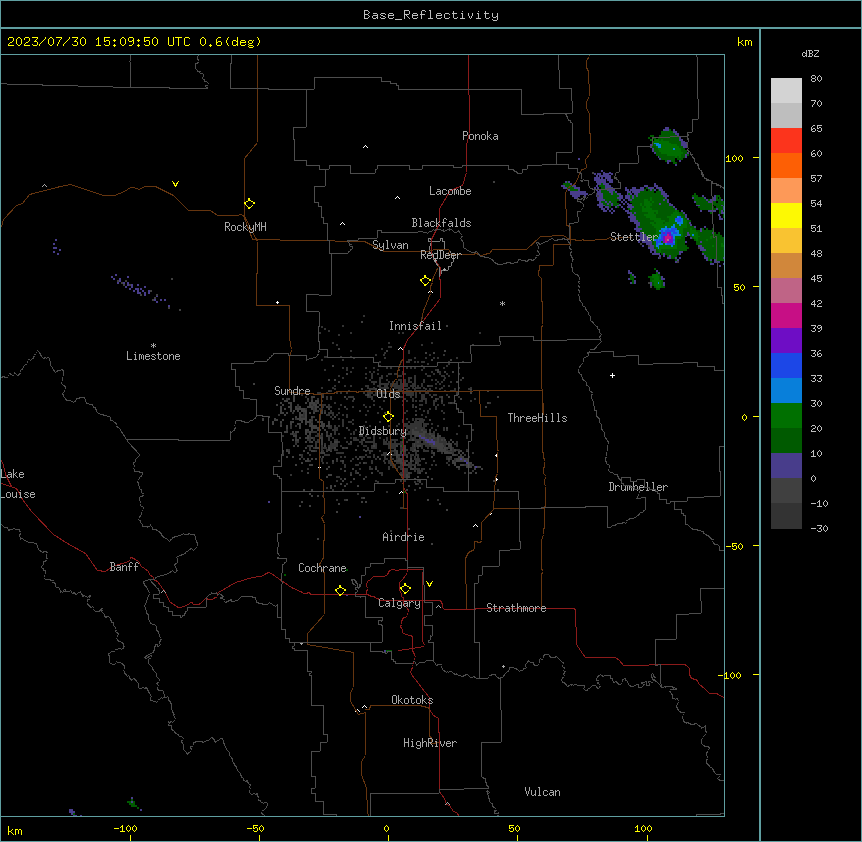Select the yellow diamond marker below Cochrane
The image size is (862, 842).
[x=340, y=590]
